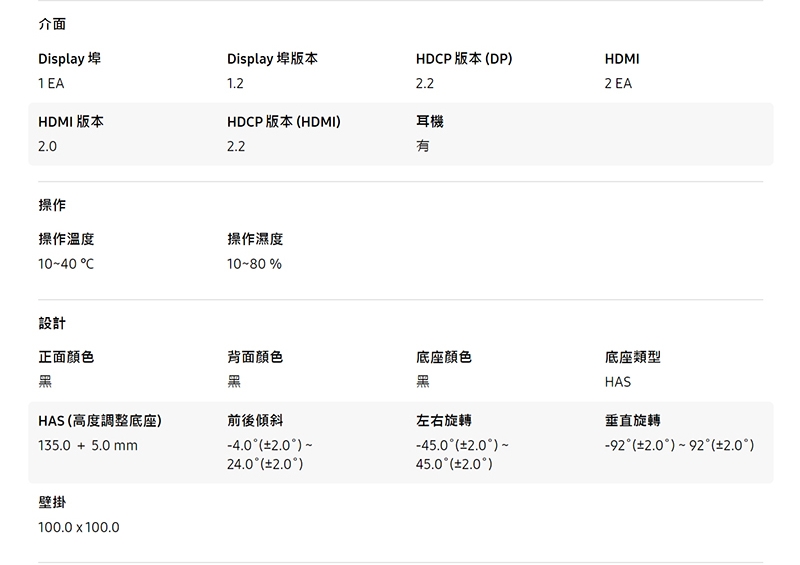
Task: Click the HDCP 版本 (HDMI) label
Action: tap(284, 121)
